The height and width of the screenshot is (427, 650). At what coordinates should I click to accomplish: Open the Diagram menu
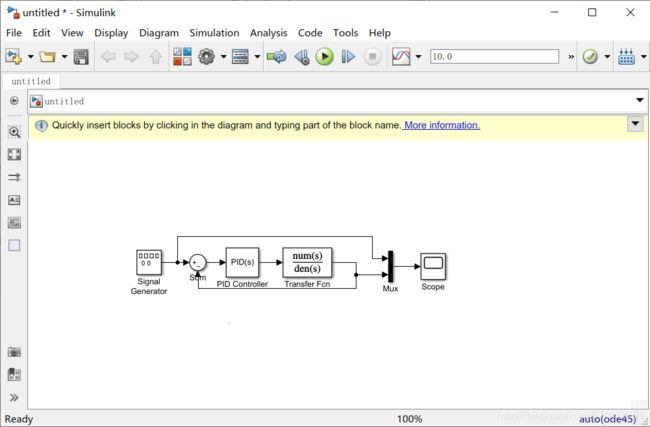click(x=159, y=33)
